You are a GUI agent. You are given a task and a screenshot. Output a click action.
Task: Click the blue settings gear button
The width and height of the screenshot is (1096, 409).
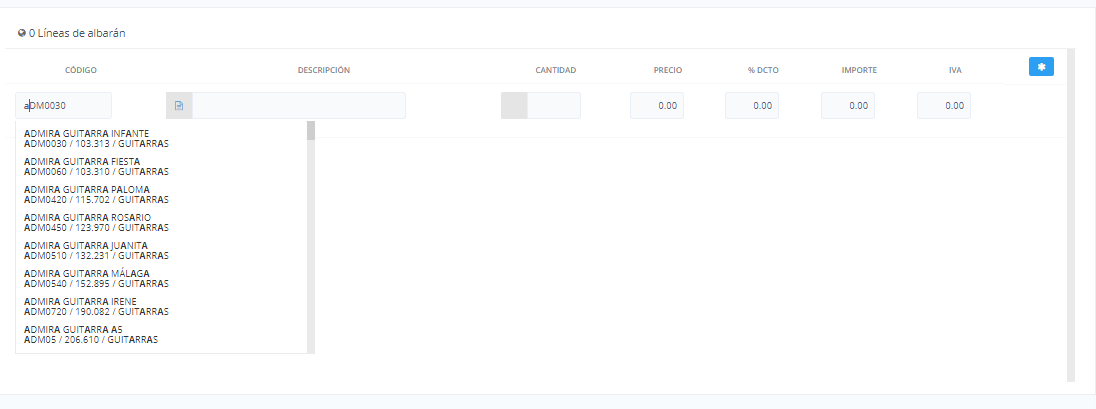pyautogui.click(x=1041, y=66)
